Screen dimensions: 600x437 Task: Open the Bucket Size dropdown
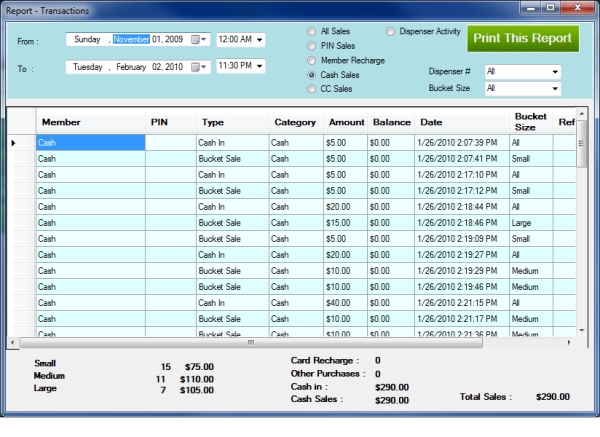pos(554,88)
